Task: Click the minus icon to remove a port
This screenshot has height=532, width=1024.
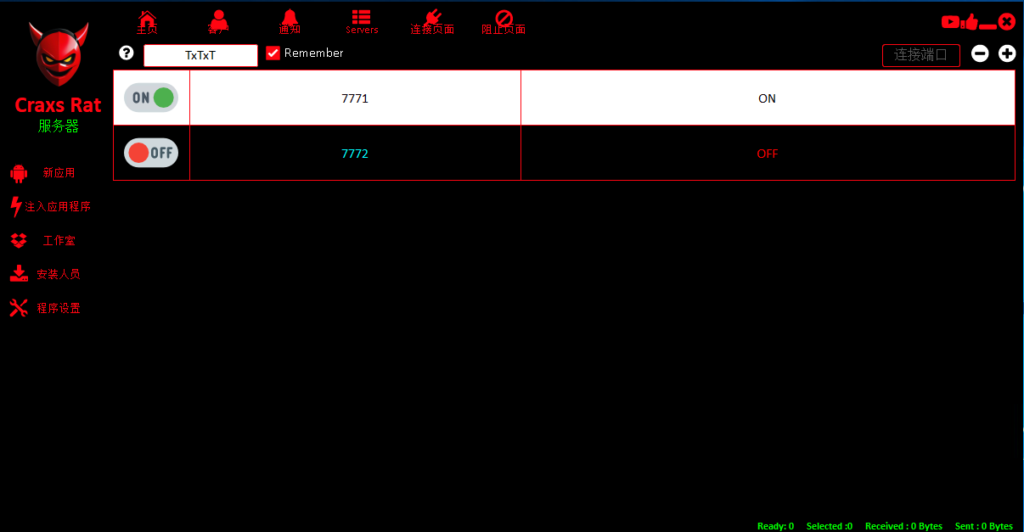Action: (x=980, y=54)
